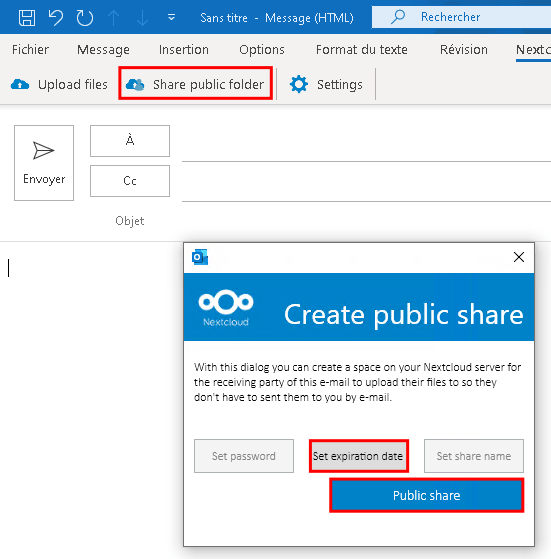The height and width of the screenshot is (559, 551).
Task: Switch to the Révision tab
Action: click(464, 50)
